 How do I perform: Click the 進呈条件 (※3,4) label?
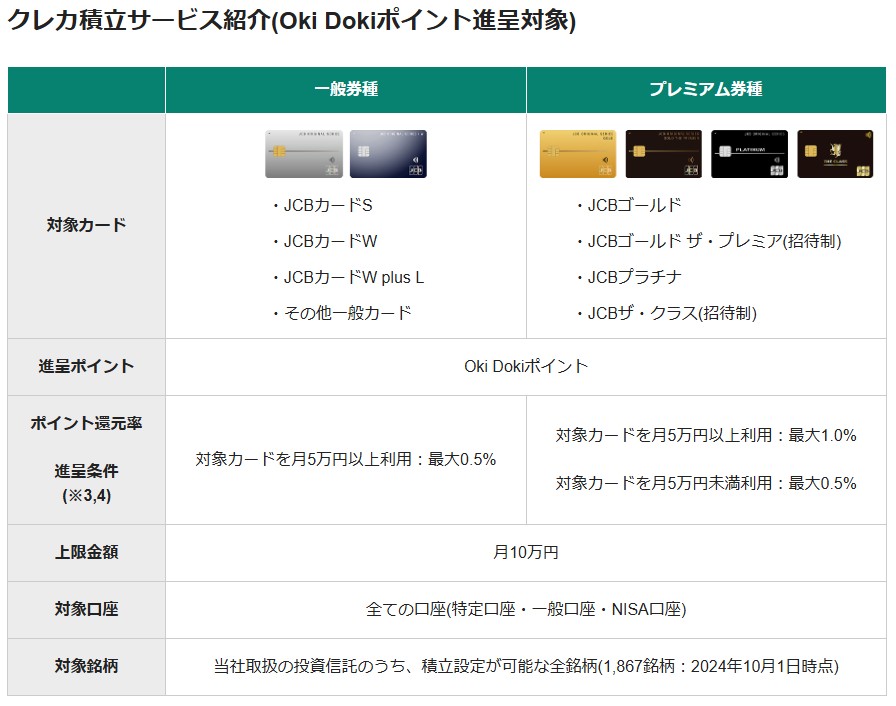pos(86,483)
